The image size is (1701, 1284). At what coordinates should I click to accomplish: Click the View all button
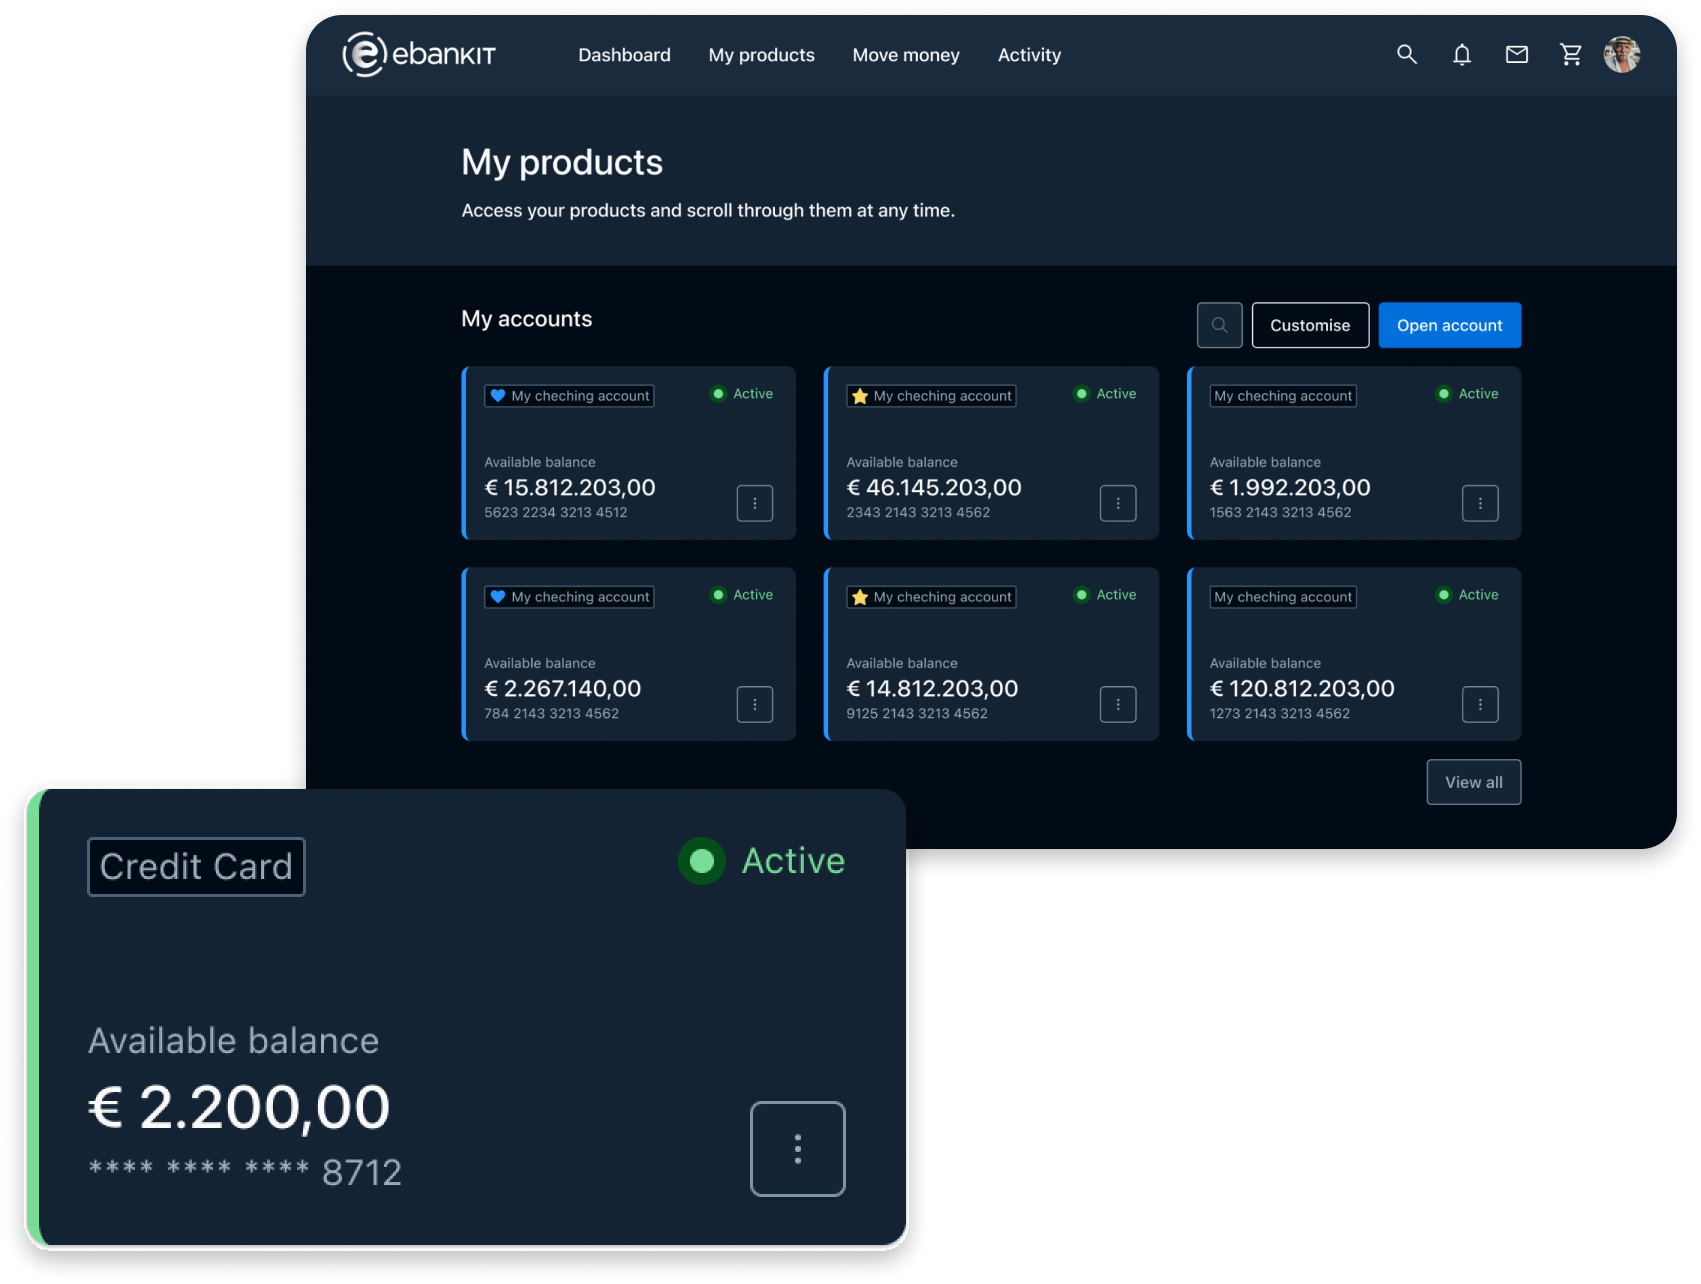pyautogui.click(x=1473, y=782)
